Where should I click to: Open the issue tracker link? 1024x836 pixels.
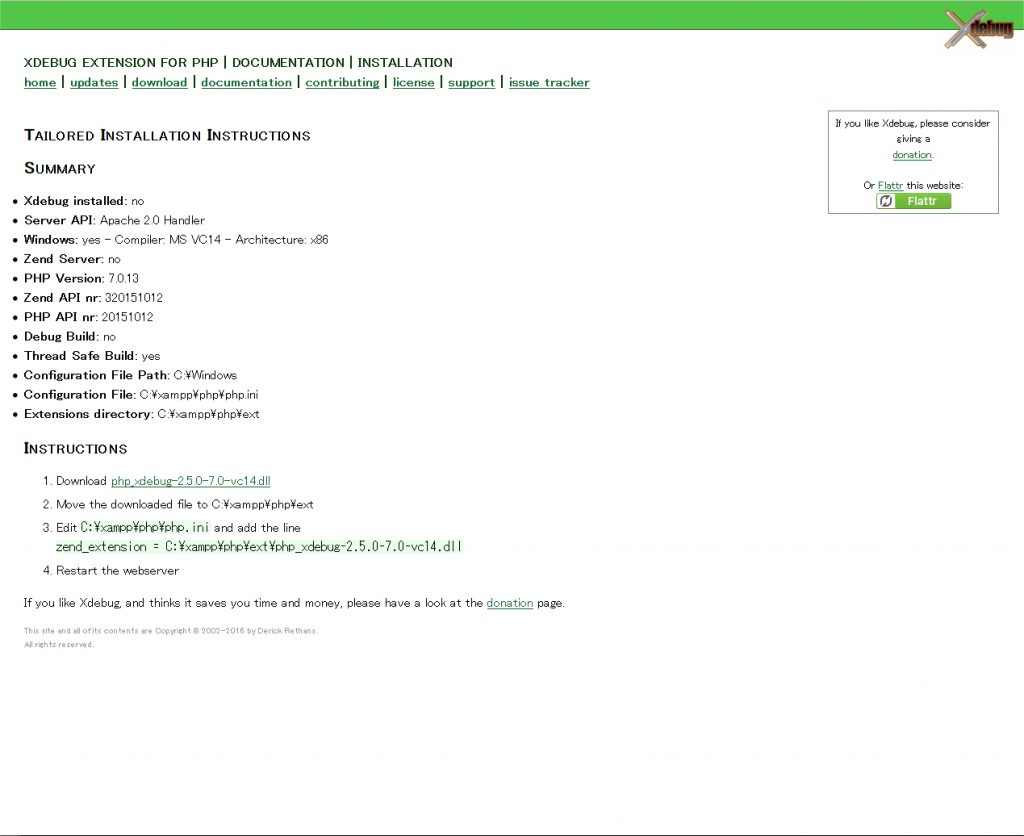pyautogui.click(x=549, y=82)
